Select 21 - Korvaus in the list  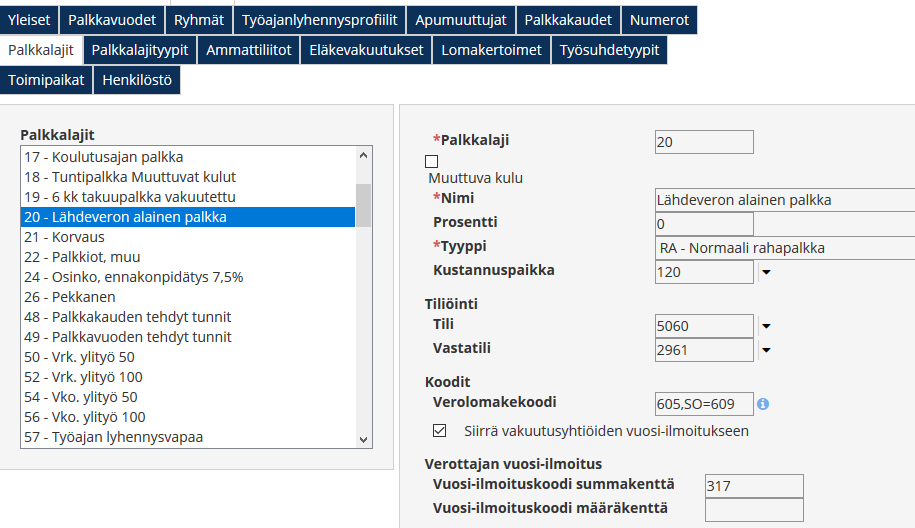coord(64,237)
